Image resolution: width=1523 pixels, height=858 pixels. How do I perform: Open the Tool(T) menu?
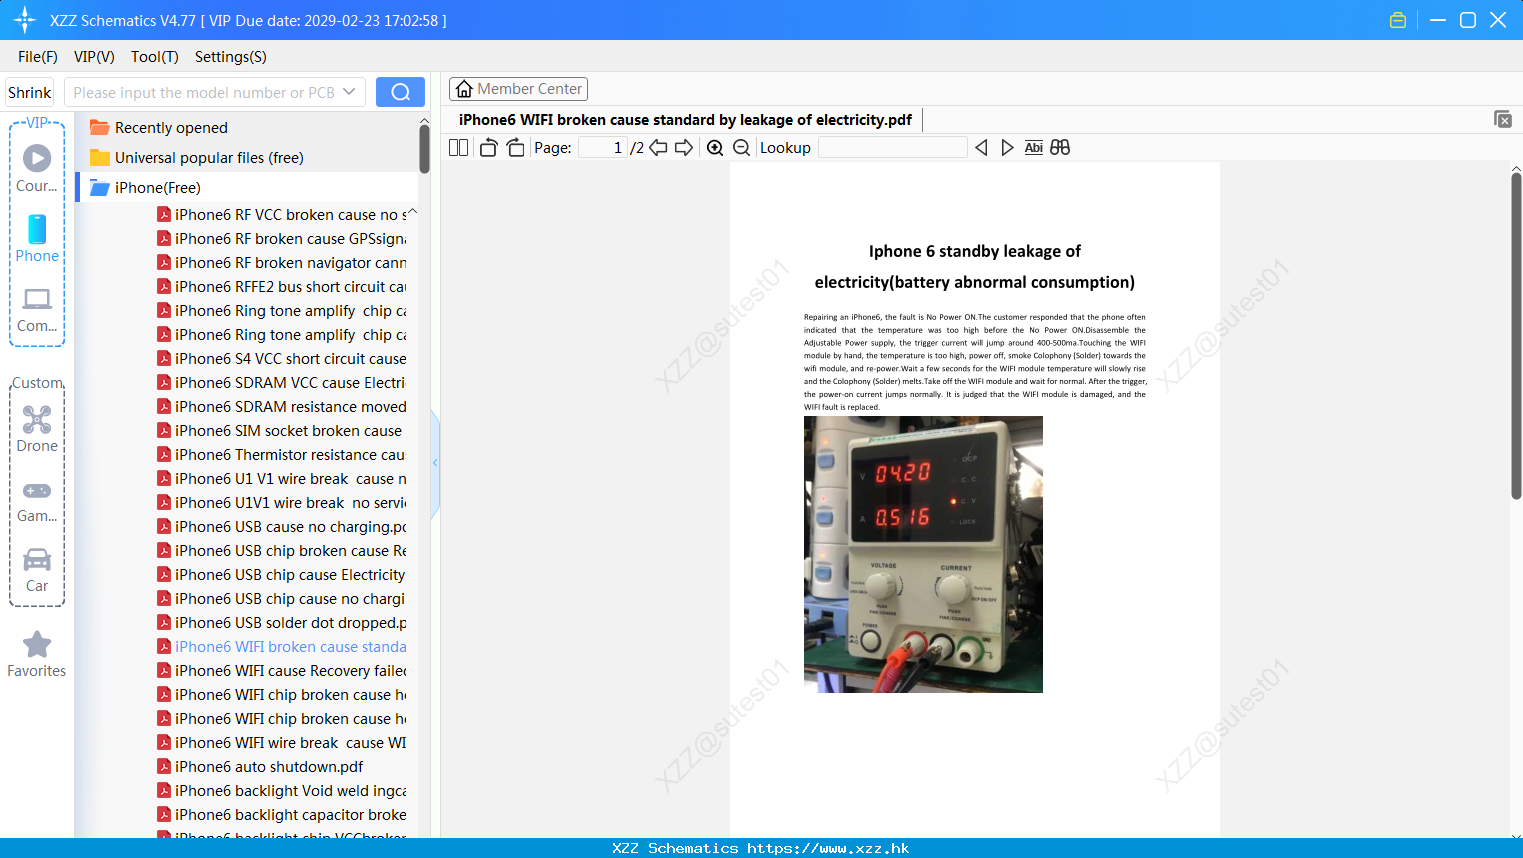click(x=155, y=57)
